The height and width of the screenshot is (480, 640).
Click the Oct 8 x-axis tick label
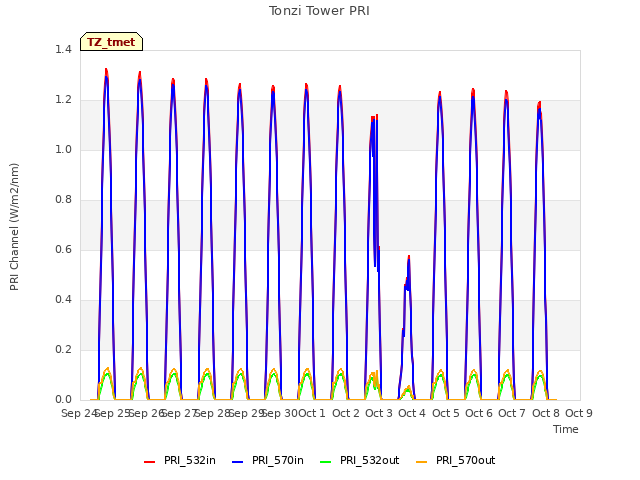coord(546,413)
